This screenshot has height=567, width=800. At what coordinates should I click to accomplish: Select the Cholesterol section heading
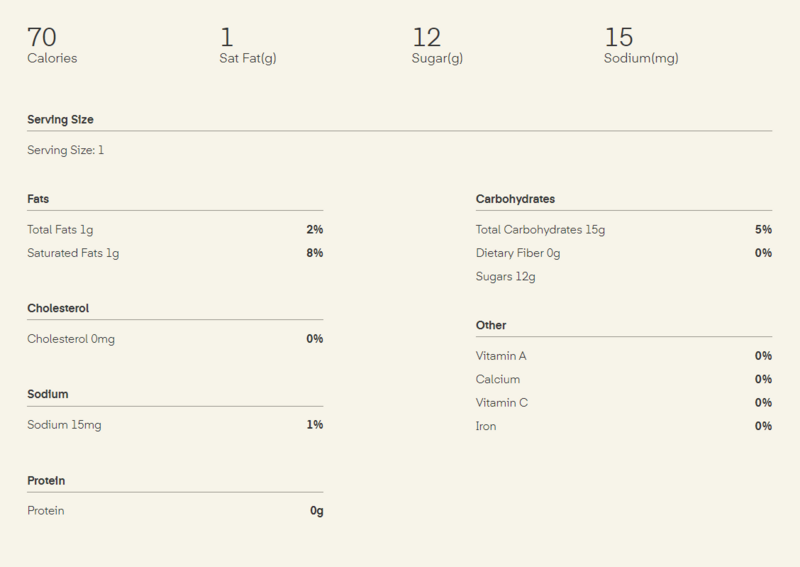point(58,308)
